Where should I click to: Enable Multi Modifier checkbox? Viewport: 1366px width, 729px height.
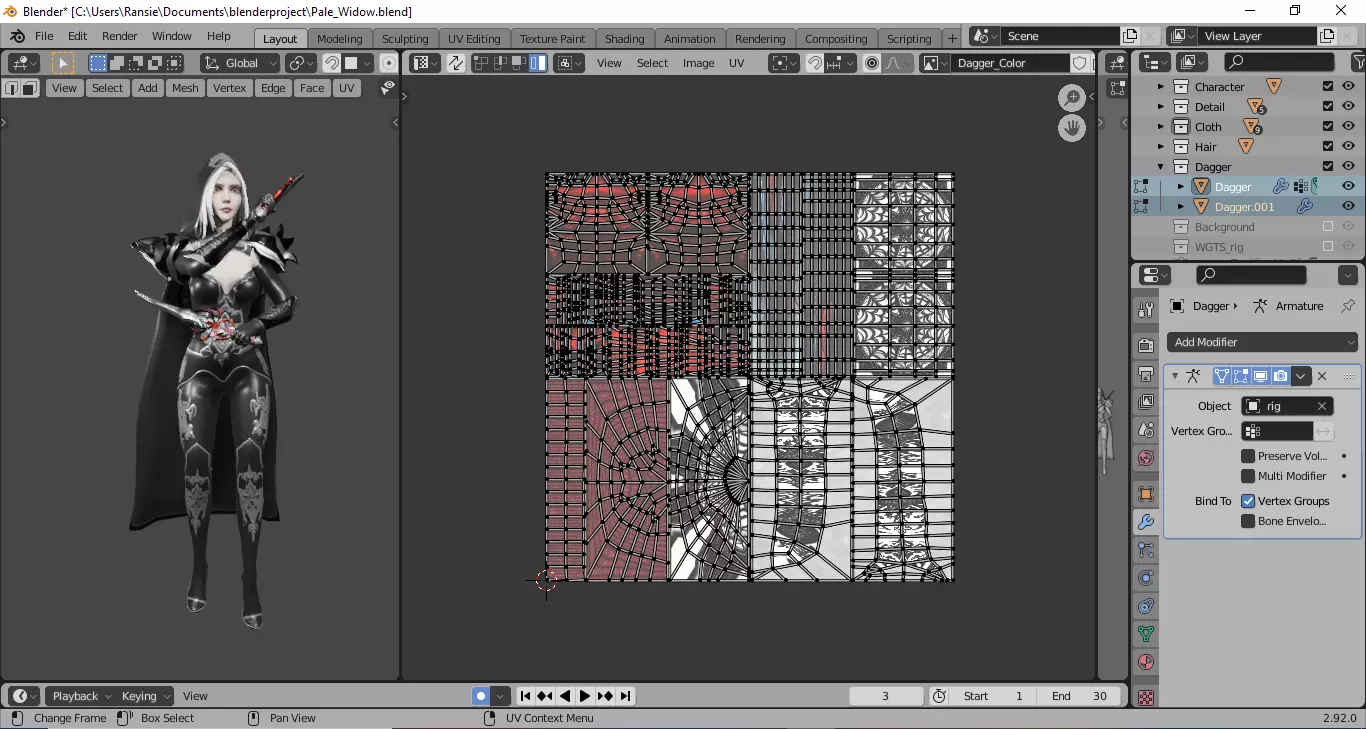1248,476
